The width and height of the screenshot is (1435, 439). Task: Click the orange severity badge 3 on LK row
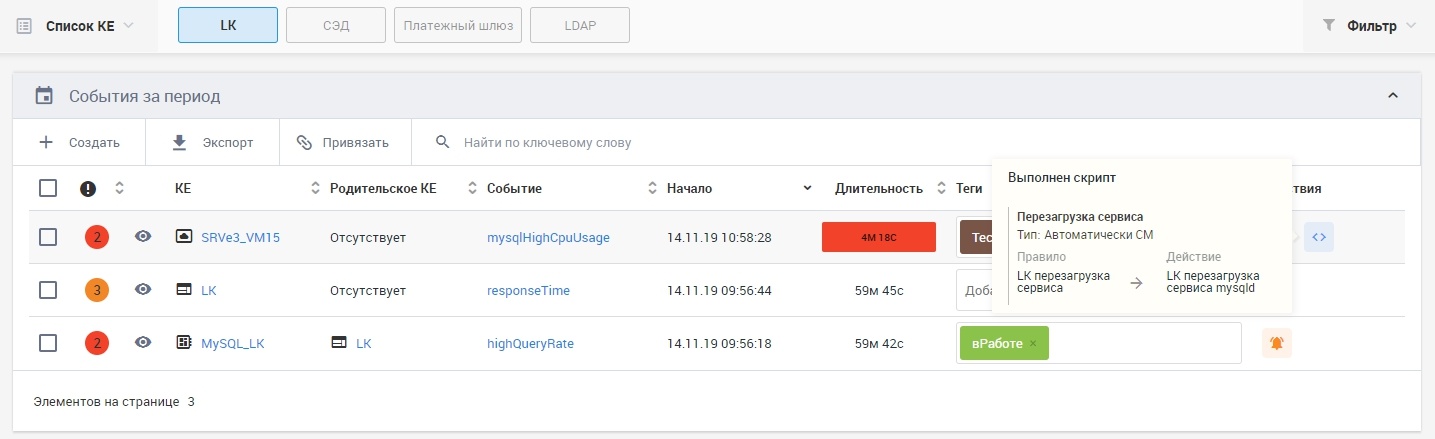coord(97,290)
